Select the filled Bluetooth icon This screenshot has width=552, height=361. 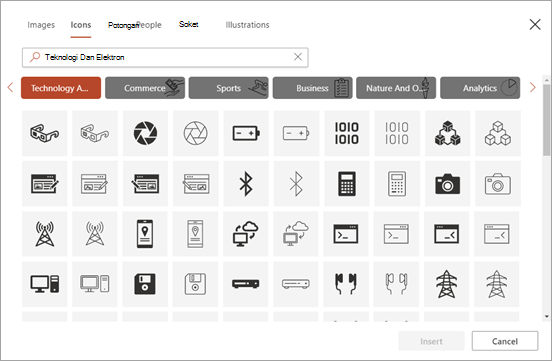tap(246, 183)
